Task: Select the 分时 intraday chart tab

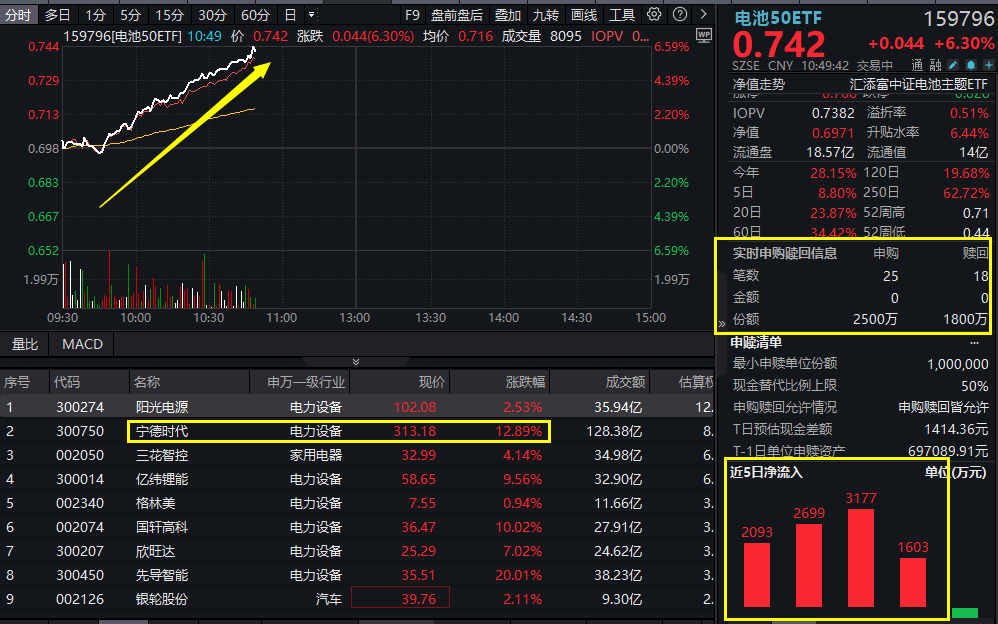Action: (19, 14)
